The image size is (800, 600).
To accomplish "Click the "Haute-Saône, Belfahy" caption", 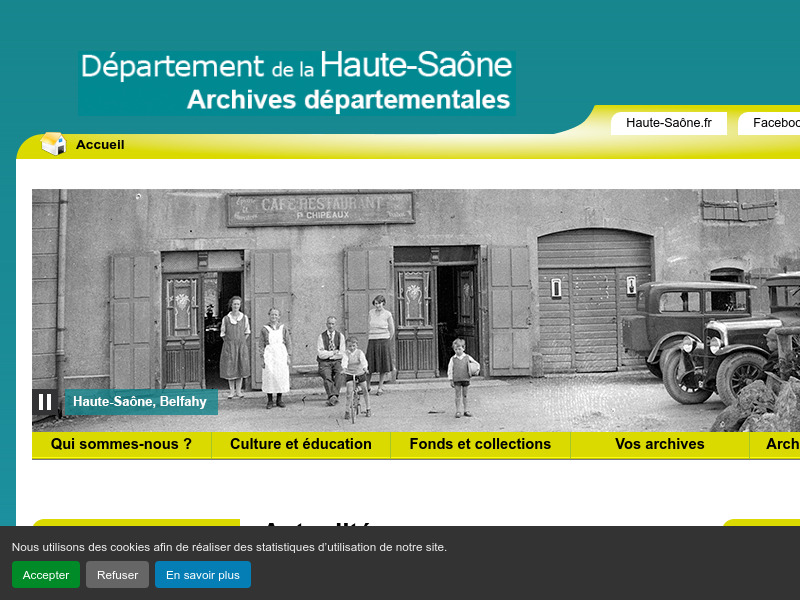I will coord(140,402).
